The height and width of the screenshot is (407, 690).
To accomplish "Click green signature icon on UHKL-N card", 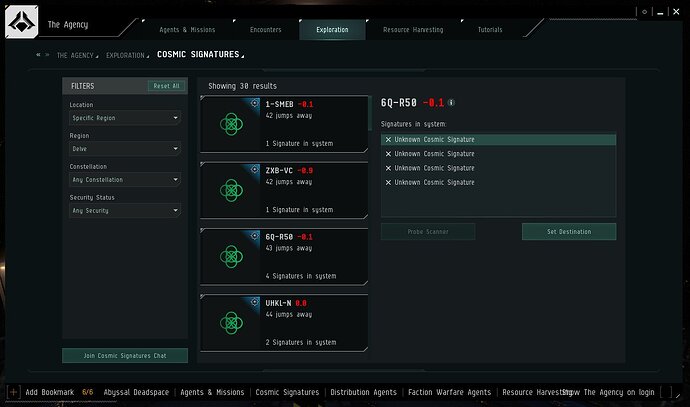I will [231, 323].
